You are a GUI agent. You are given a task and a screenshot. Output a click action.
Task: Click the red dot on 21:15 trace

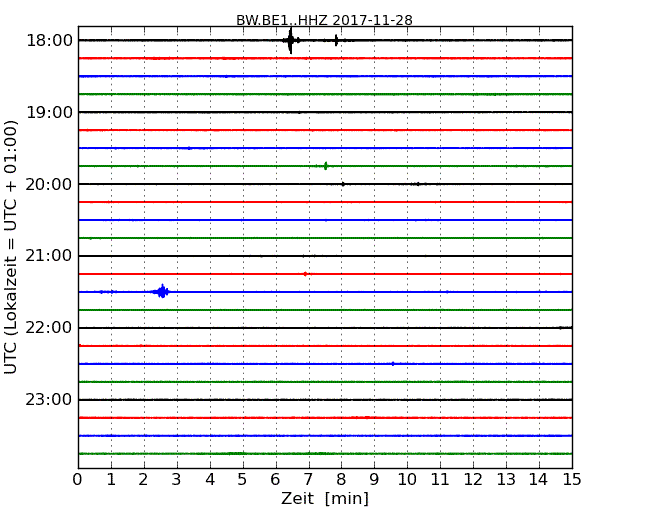coord(306,274)
